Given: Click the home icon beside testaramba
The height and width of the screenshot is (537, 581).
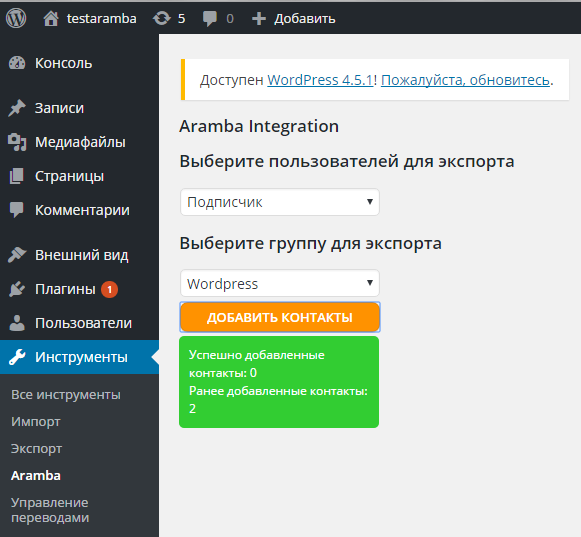Looking at the screenshot, I should click(51, 19).
